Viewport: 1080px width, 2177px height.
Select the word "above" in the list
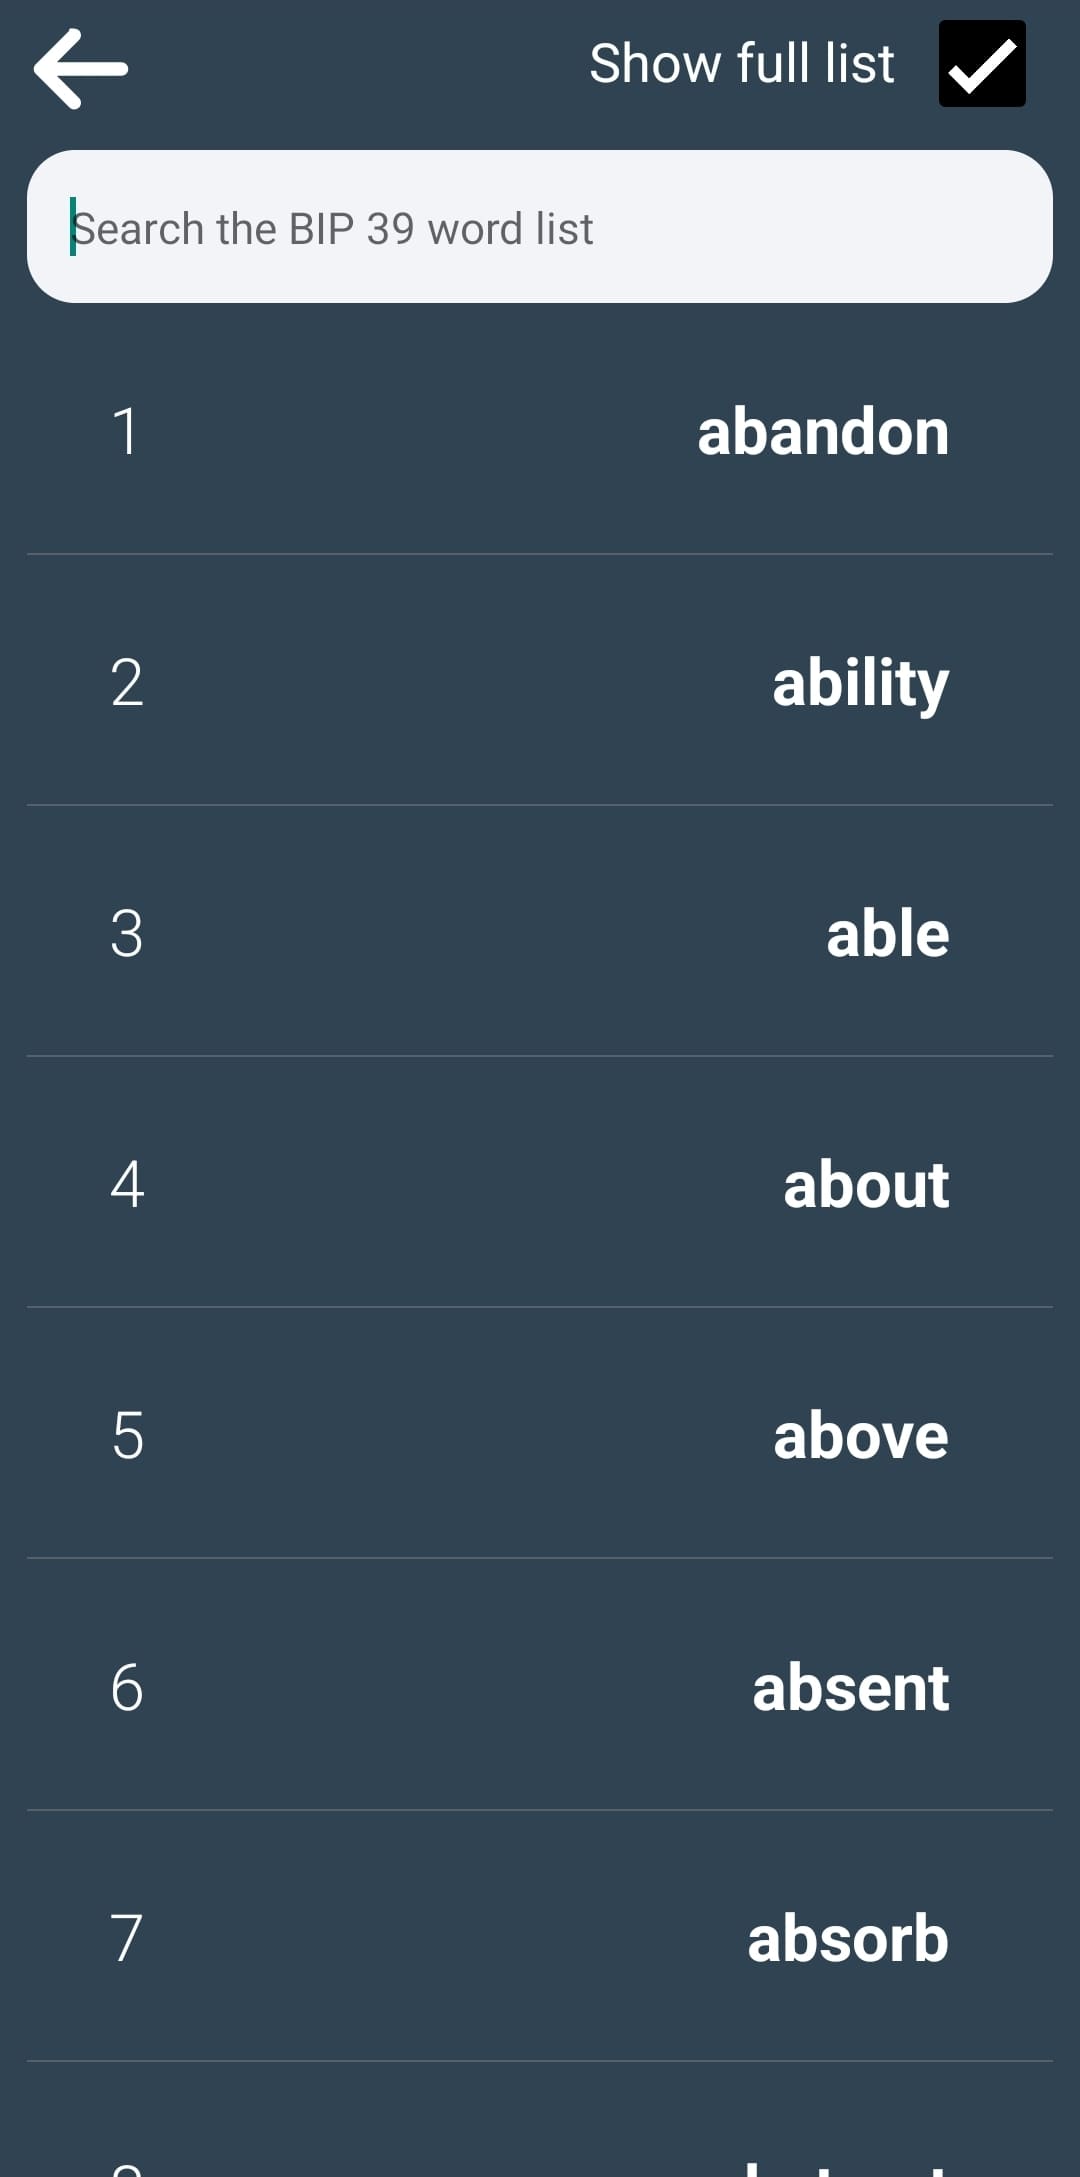pyautogui.click(x=860, y=1436)
